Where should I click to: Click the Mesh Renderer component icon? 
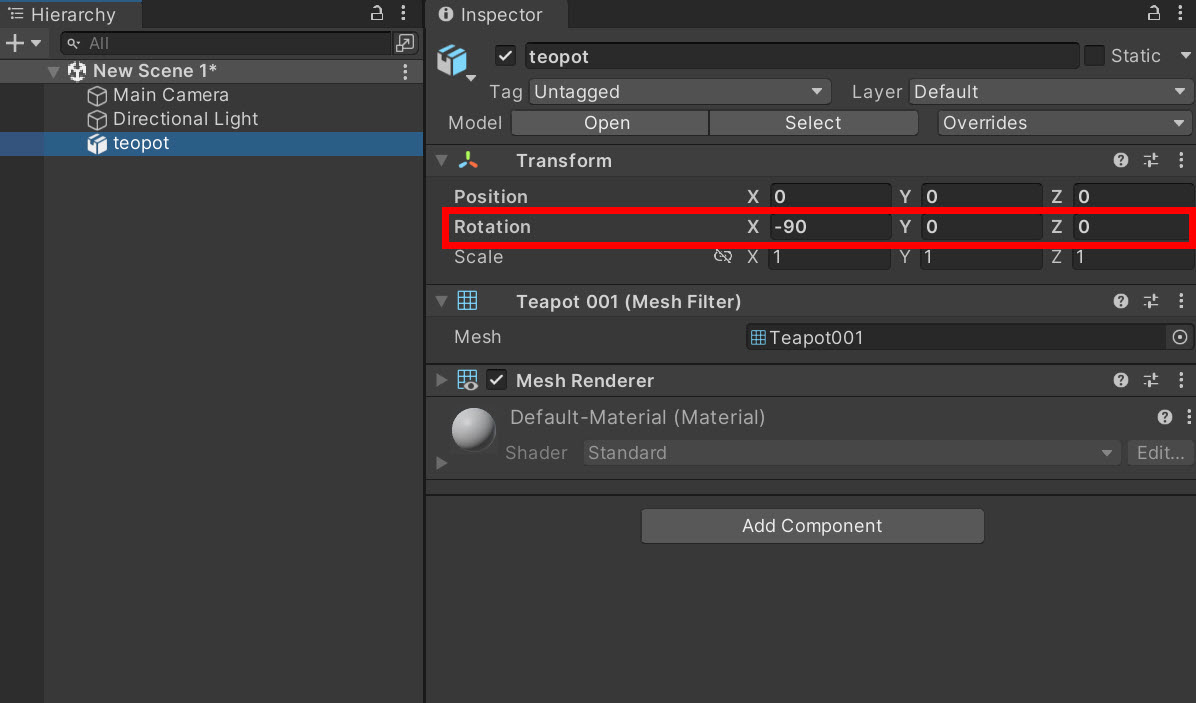coord(468,380)
